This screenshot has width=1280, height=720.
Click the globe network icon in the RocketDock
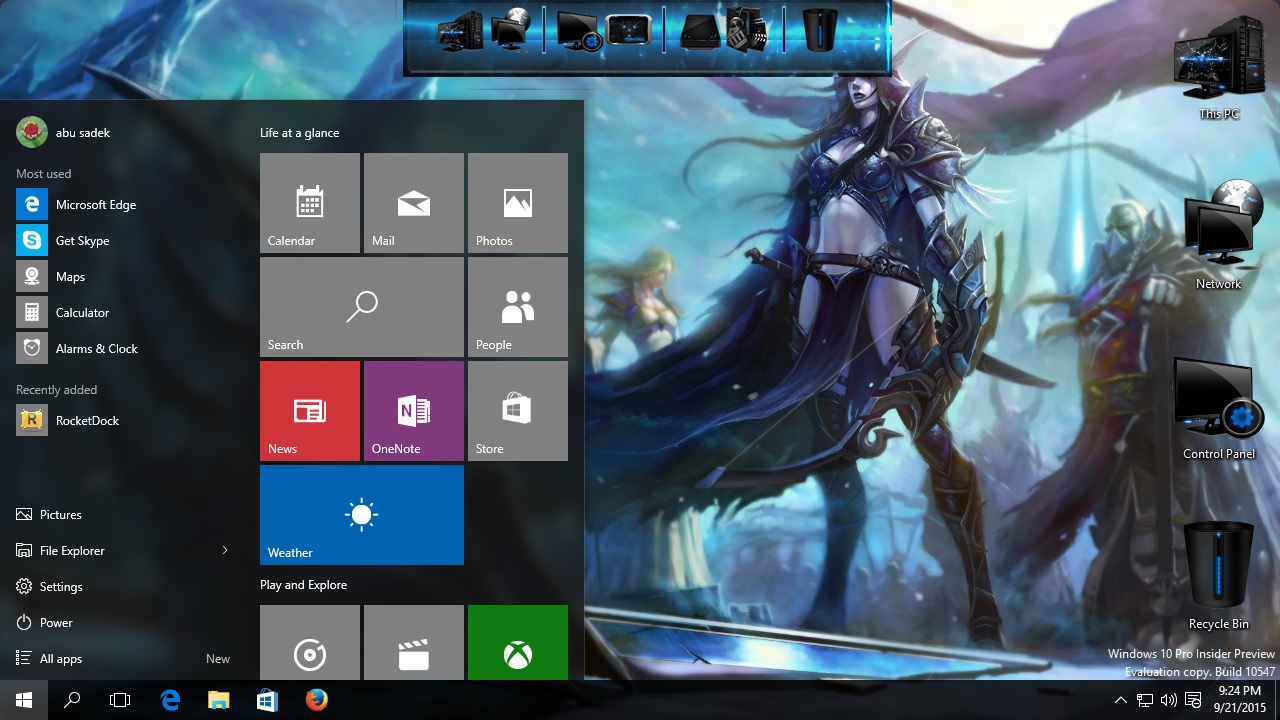(511, 29)
